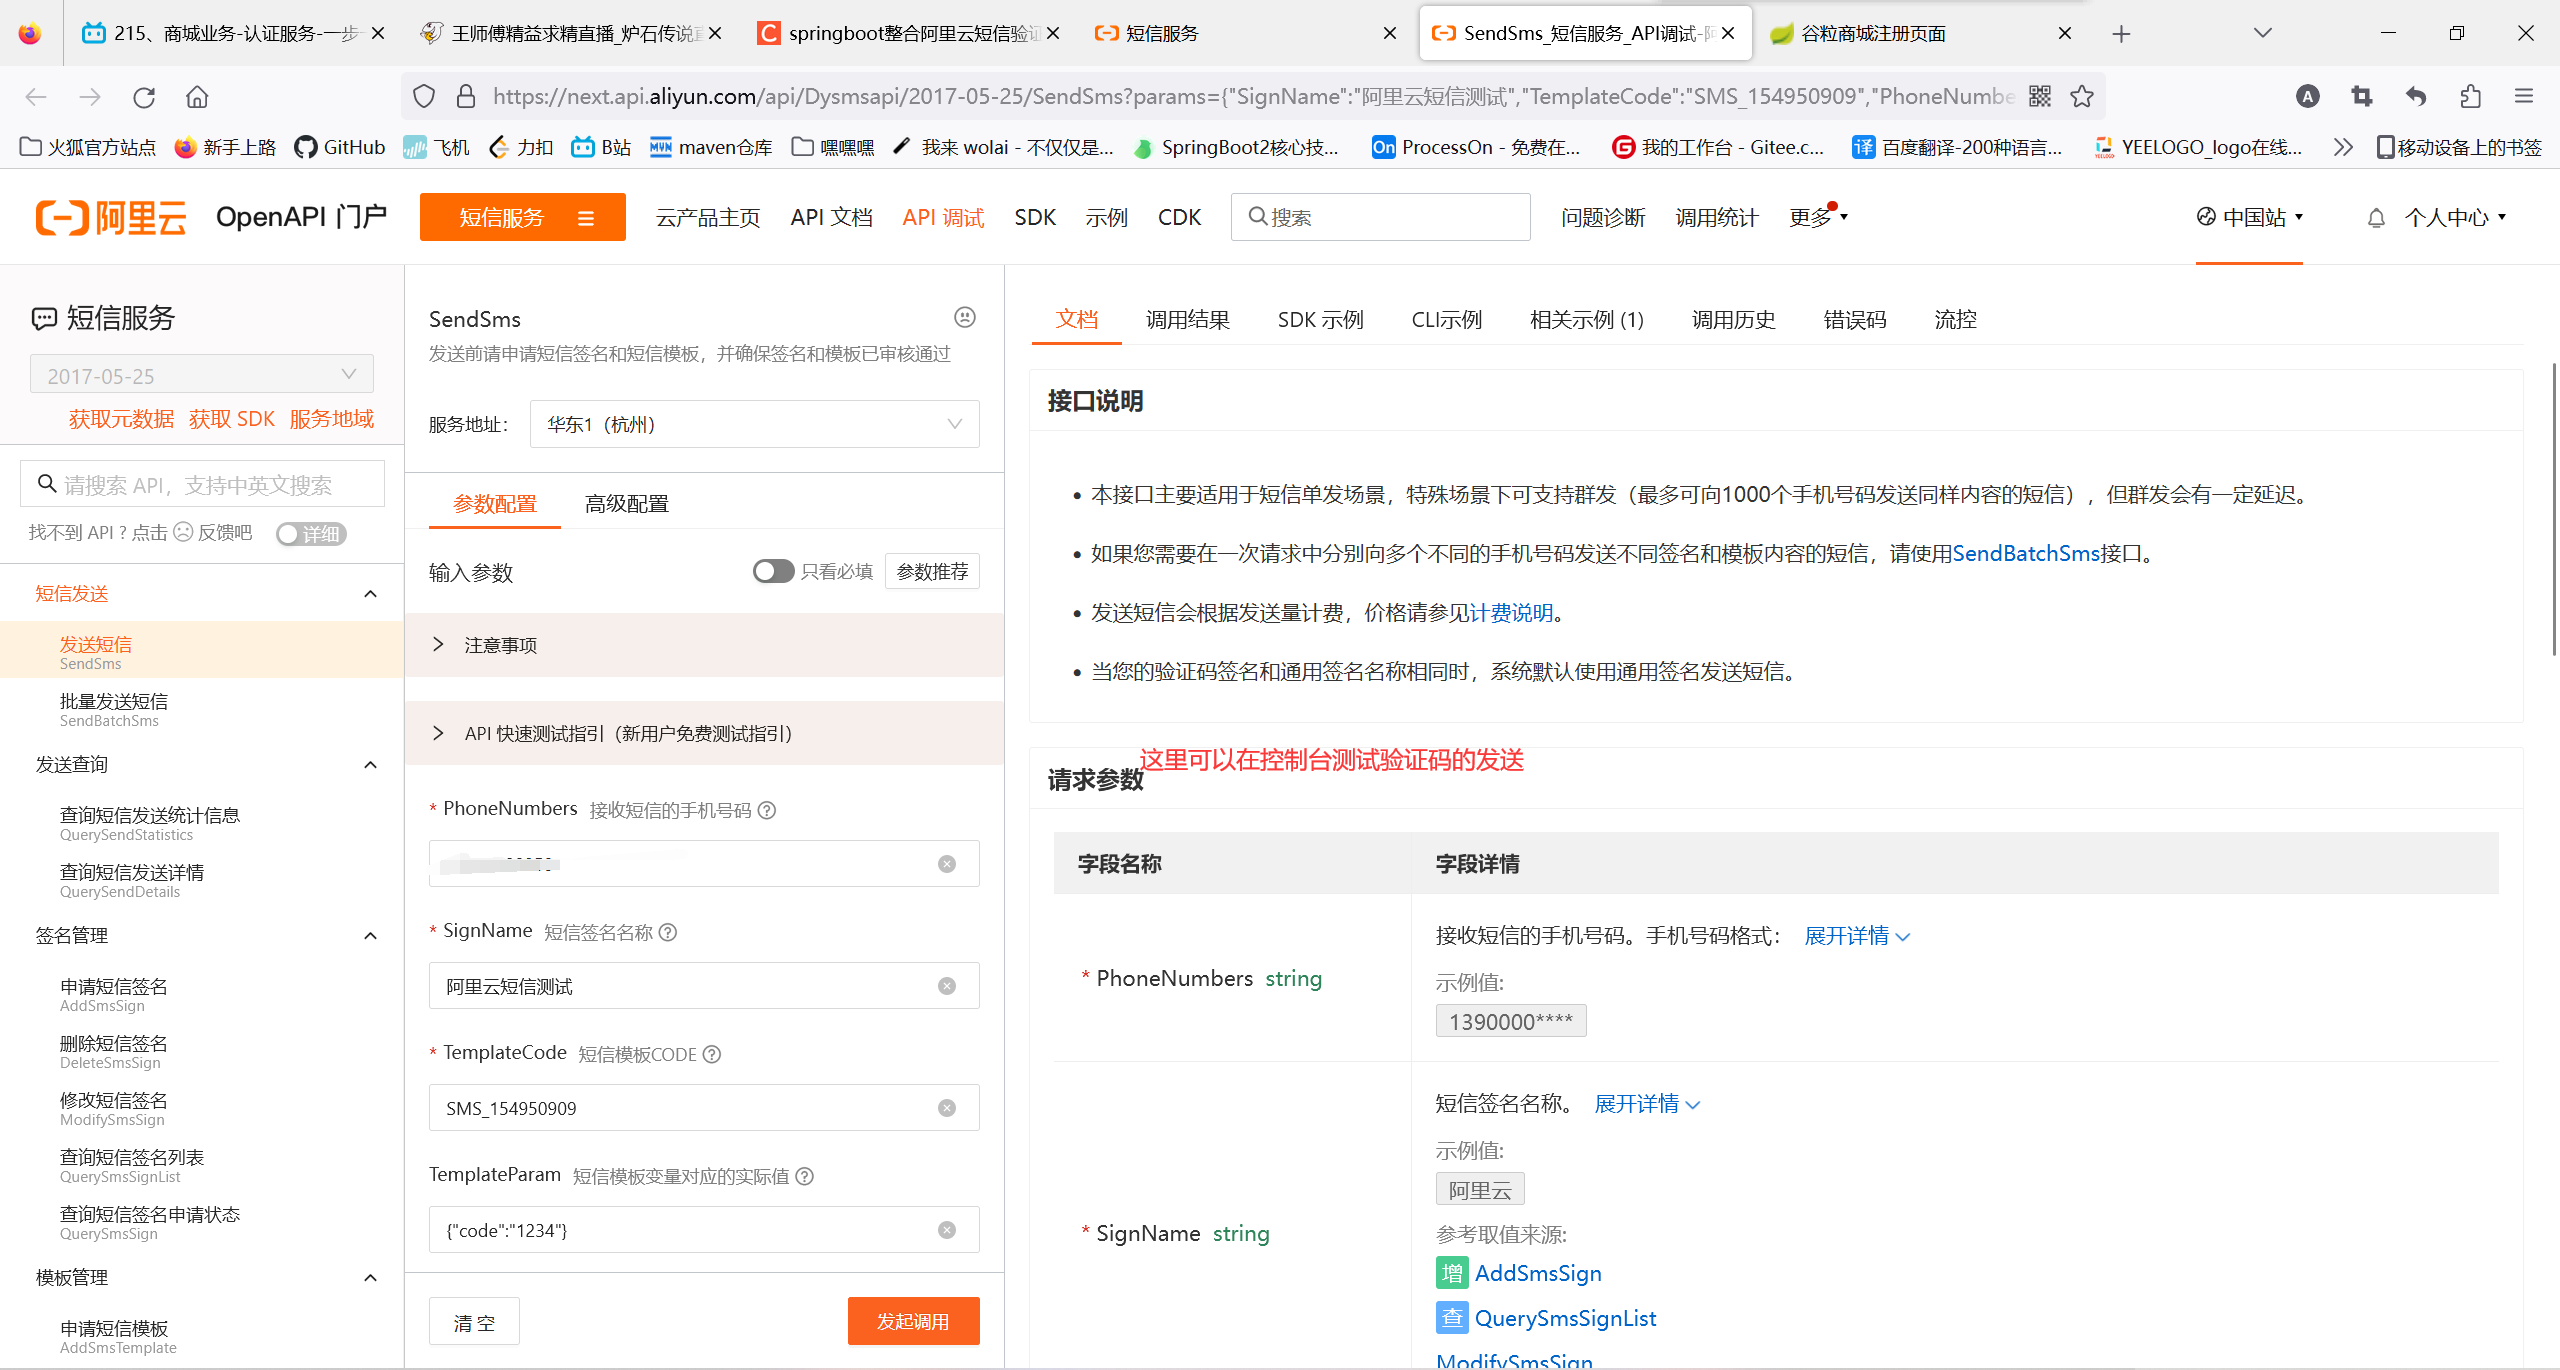This screenshot has width=2560, height=1370.
Task: Click the page vertical scrollbar
Action: [x=2553, y=510]
